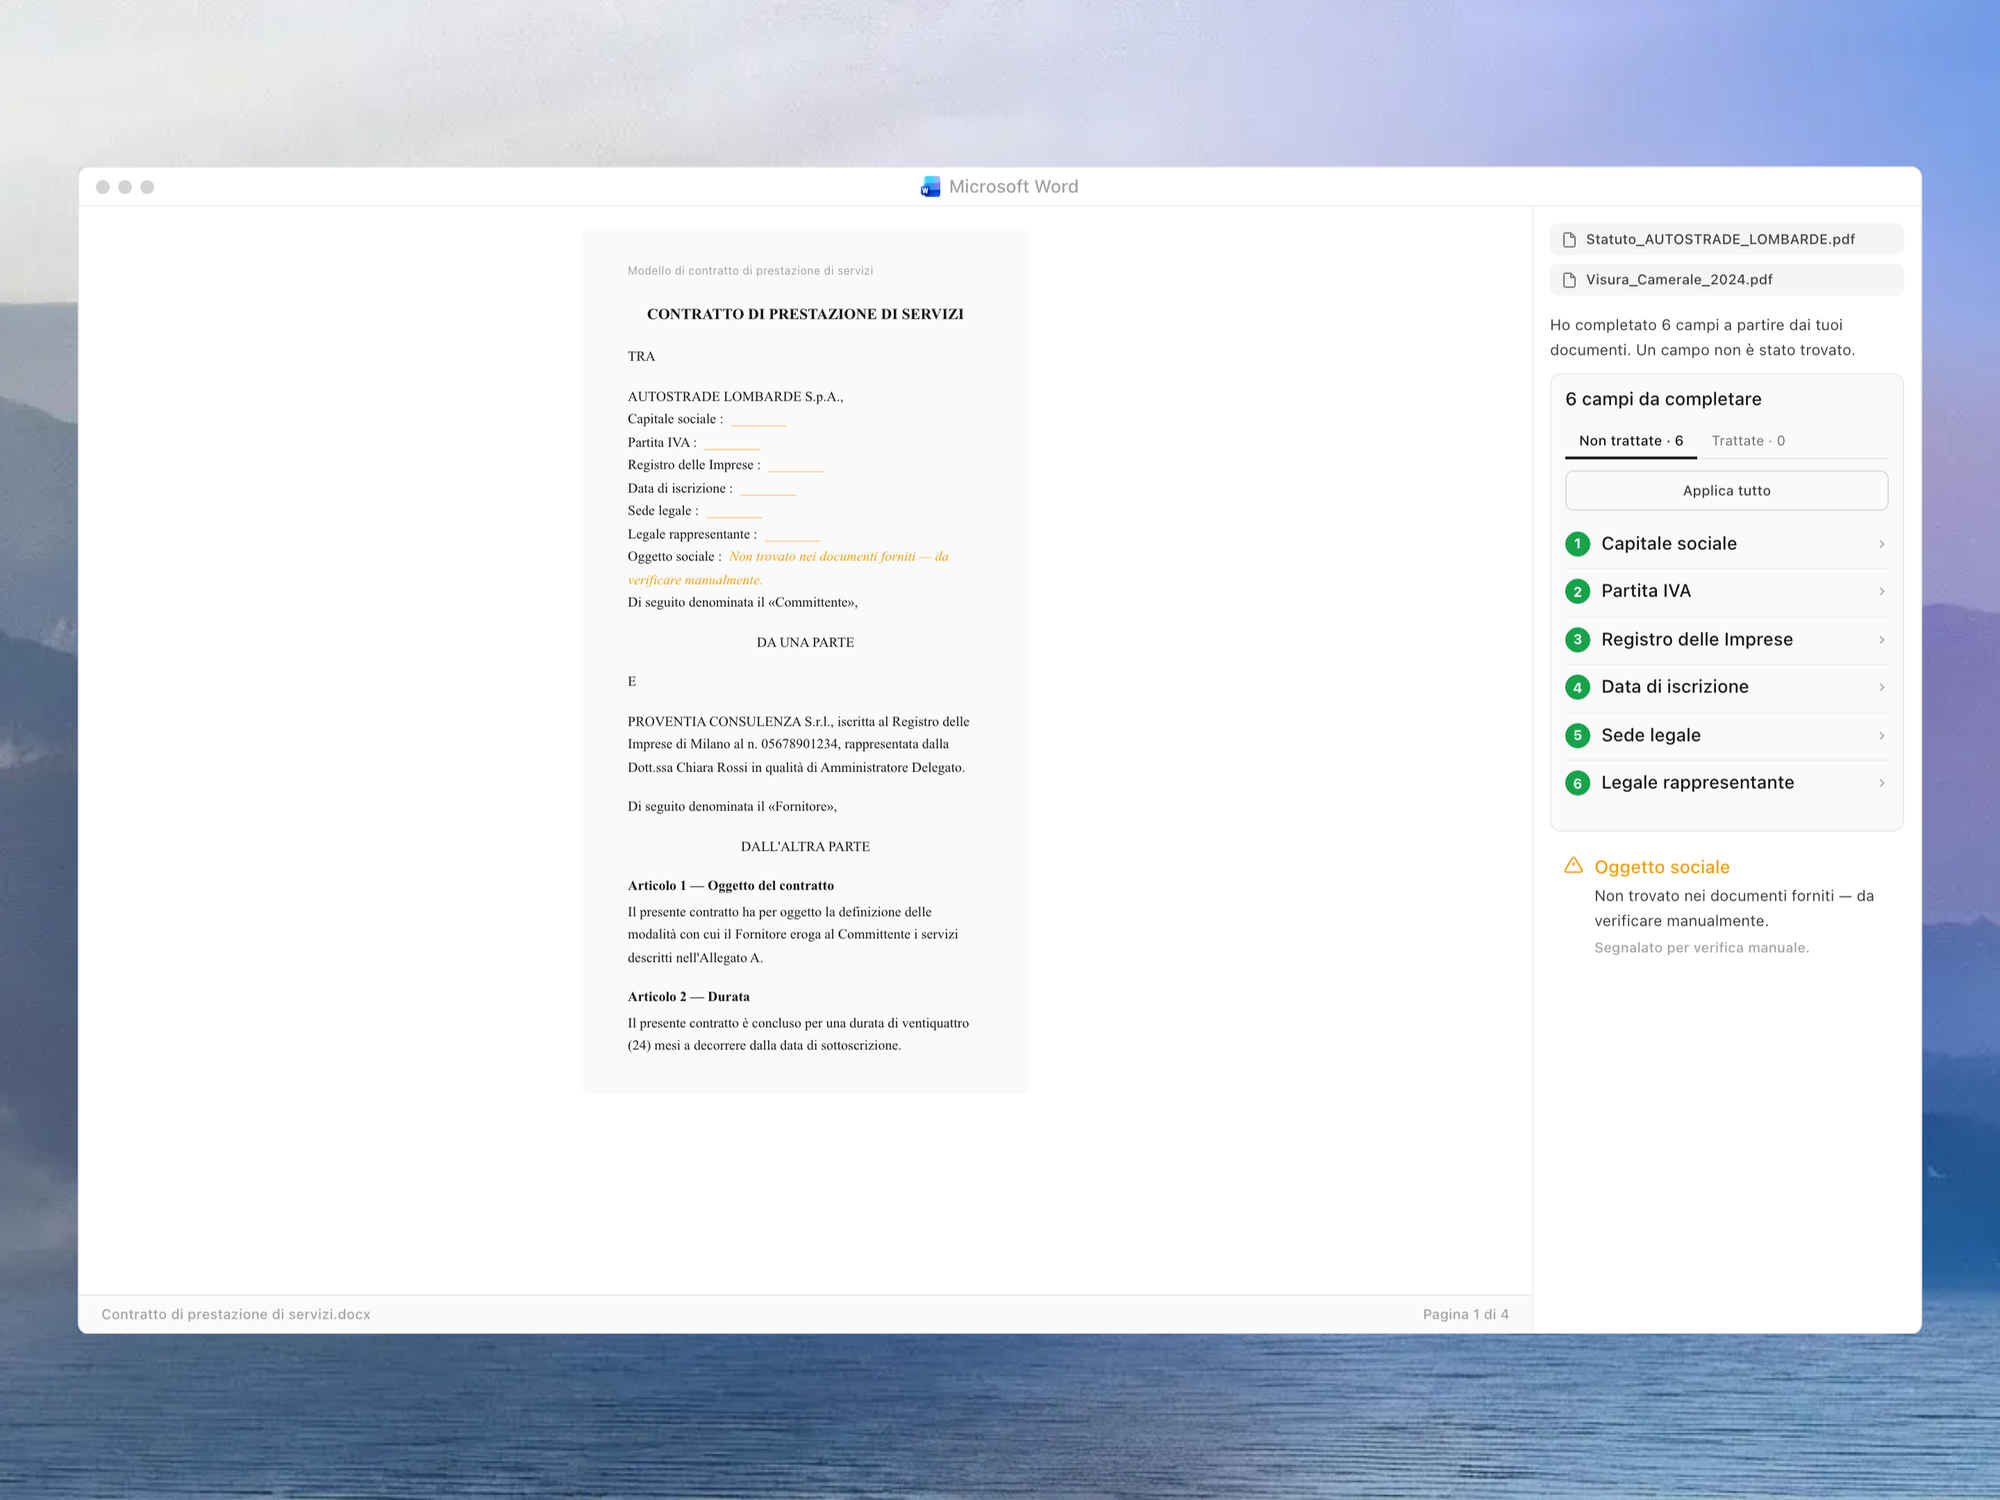This screenshot has height=1500, width=2000.
Task: Click the Microsoft Word logo icon in title bar
Action: 930,187
